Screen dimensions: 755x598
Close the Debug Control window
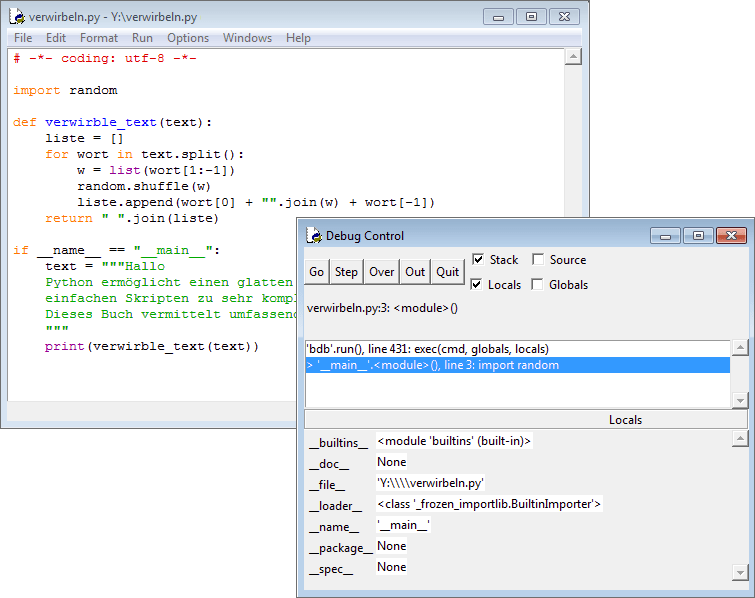731,236
